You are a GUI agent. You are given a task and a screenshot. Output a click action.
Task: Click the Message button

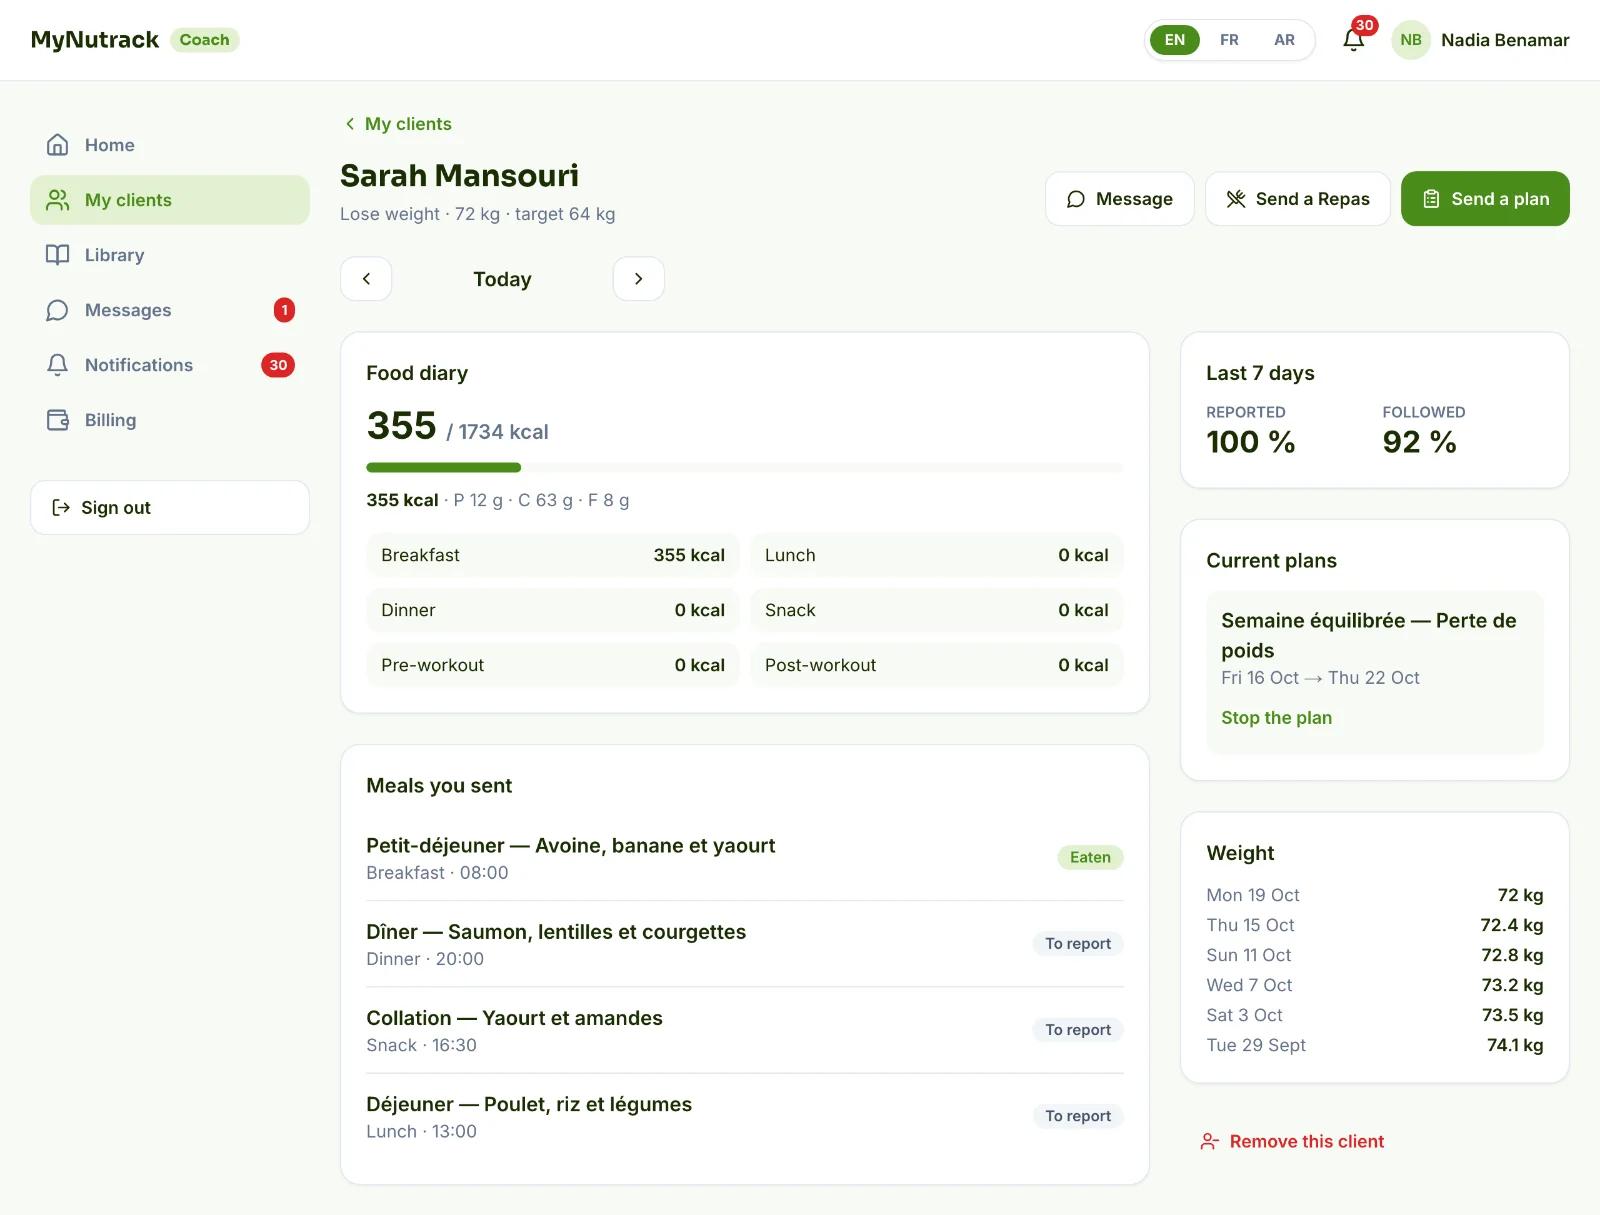pyautogui.click(x=1120, y=199)
